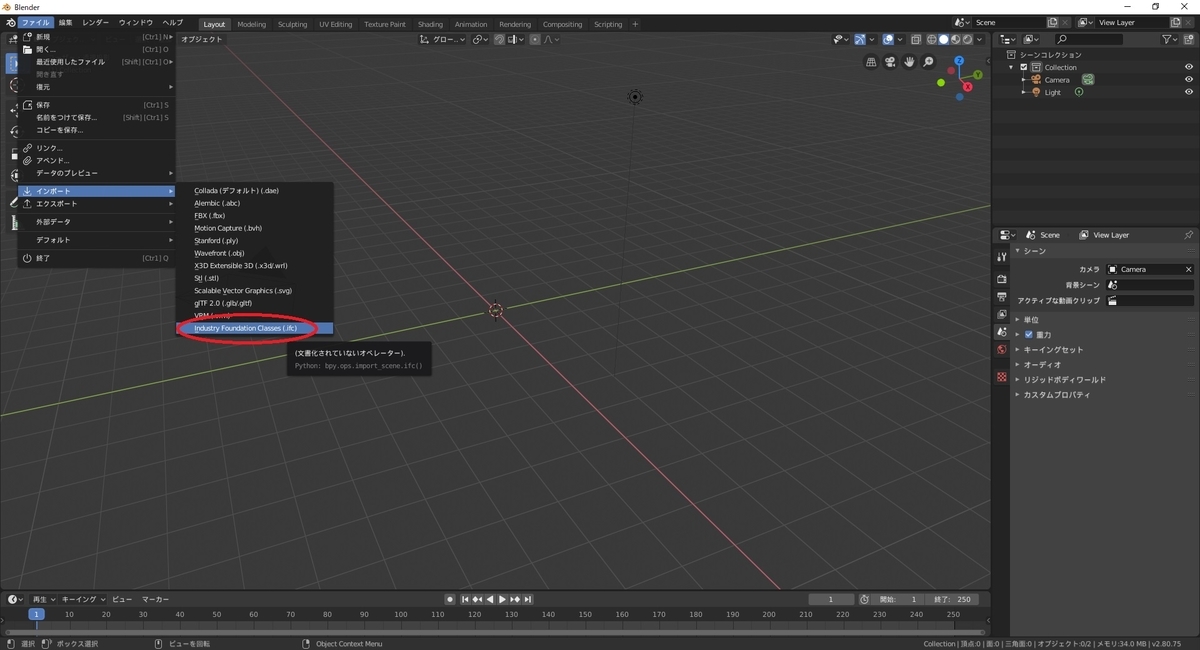Toggle show gizmo button in header
This screenshot has height=650, width=1200.
(859, 39)
